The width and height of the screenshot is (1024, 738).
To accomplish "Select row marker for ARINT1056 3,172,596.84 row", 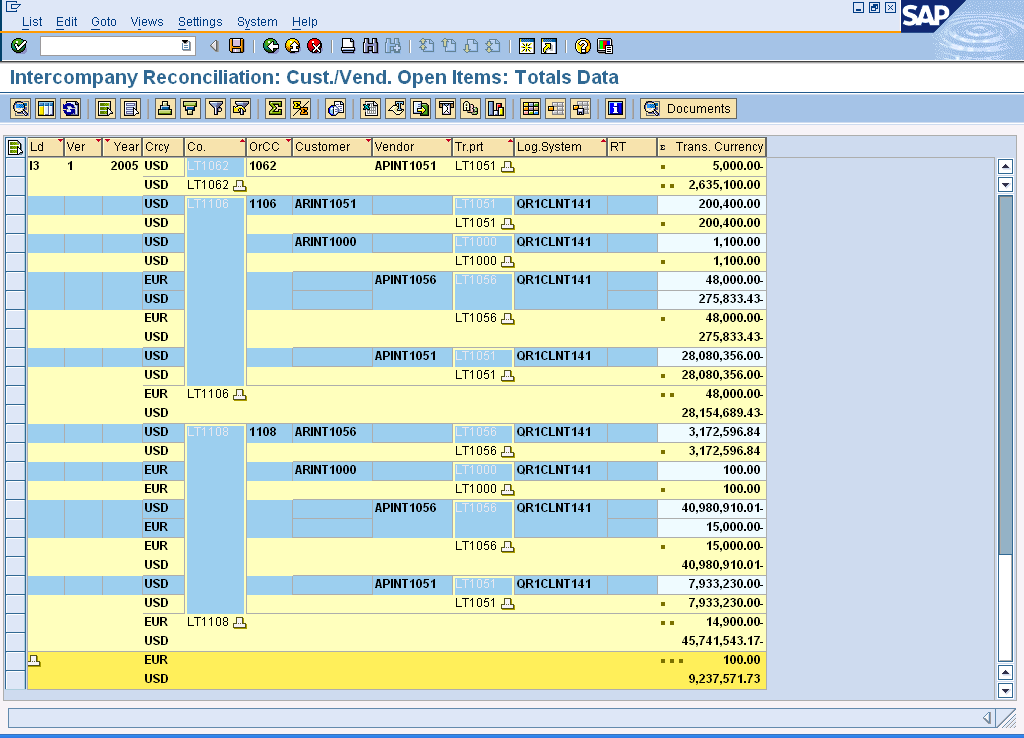I will (15, 432).
